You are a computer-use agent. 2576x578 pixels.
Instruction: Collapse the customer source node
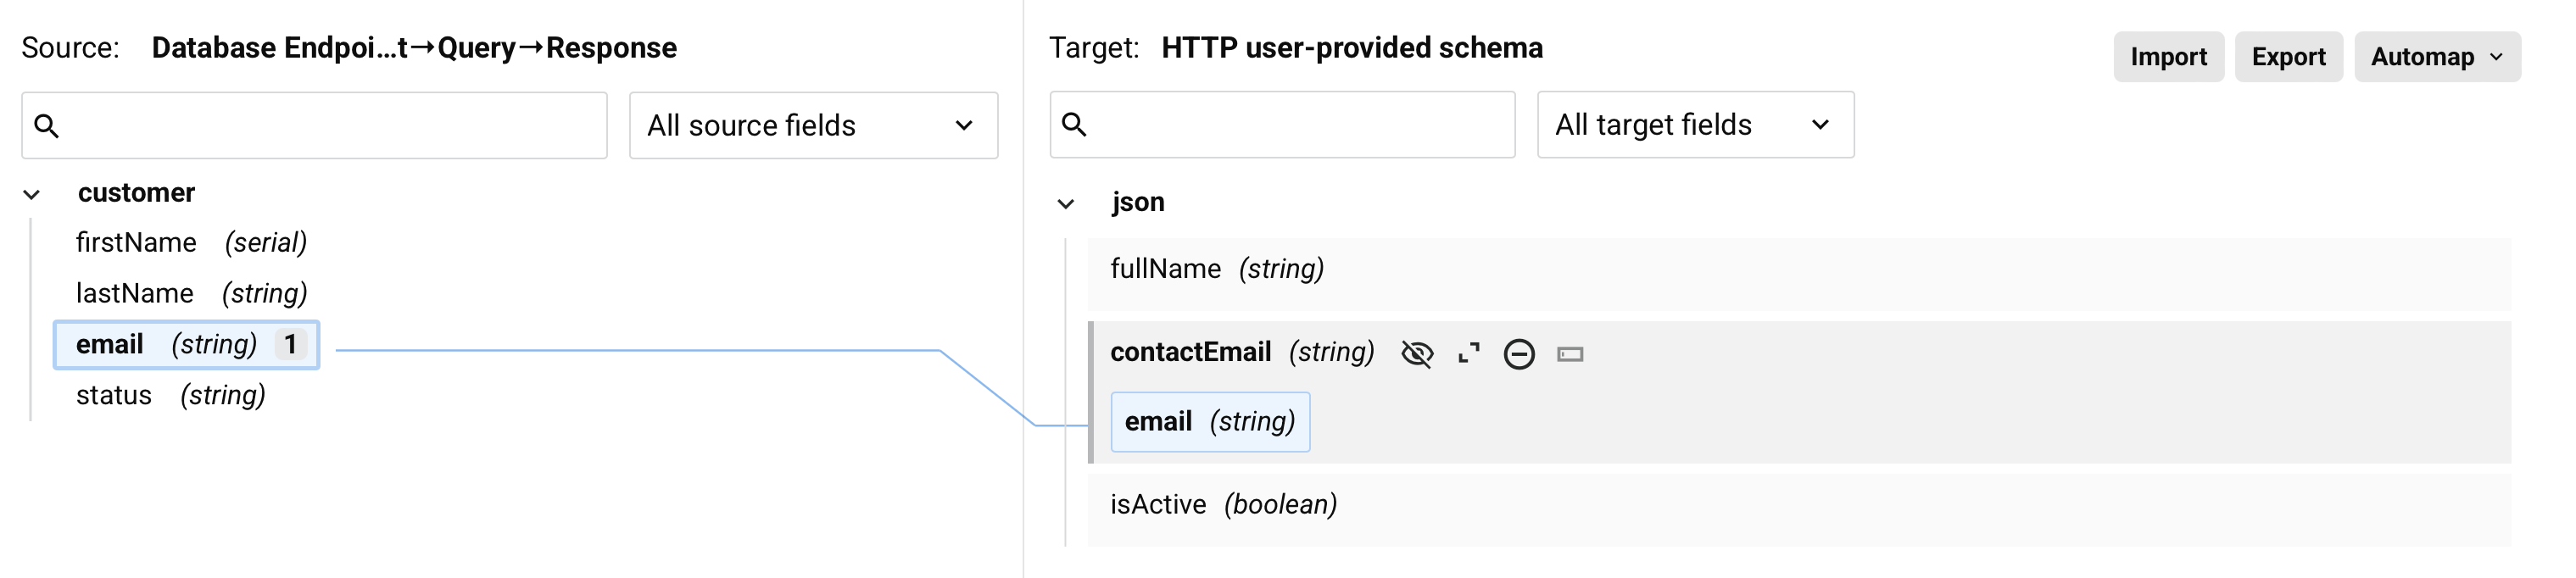pyautogui.click(x=32, y=194)
